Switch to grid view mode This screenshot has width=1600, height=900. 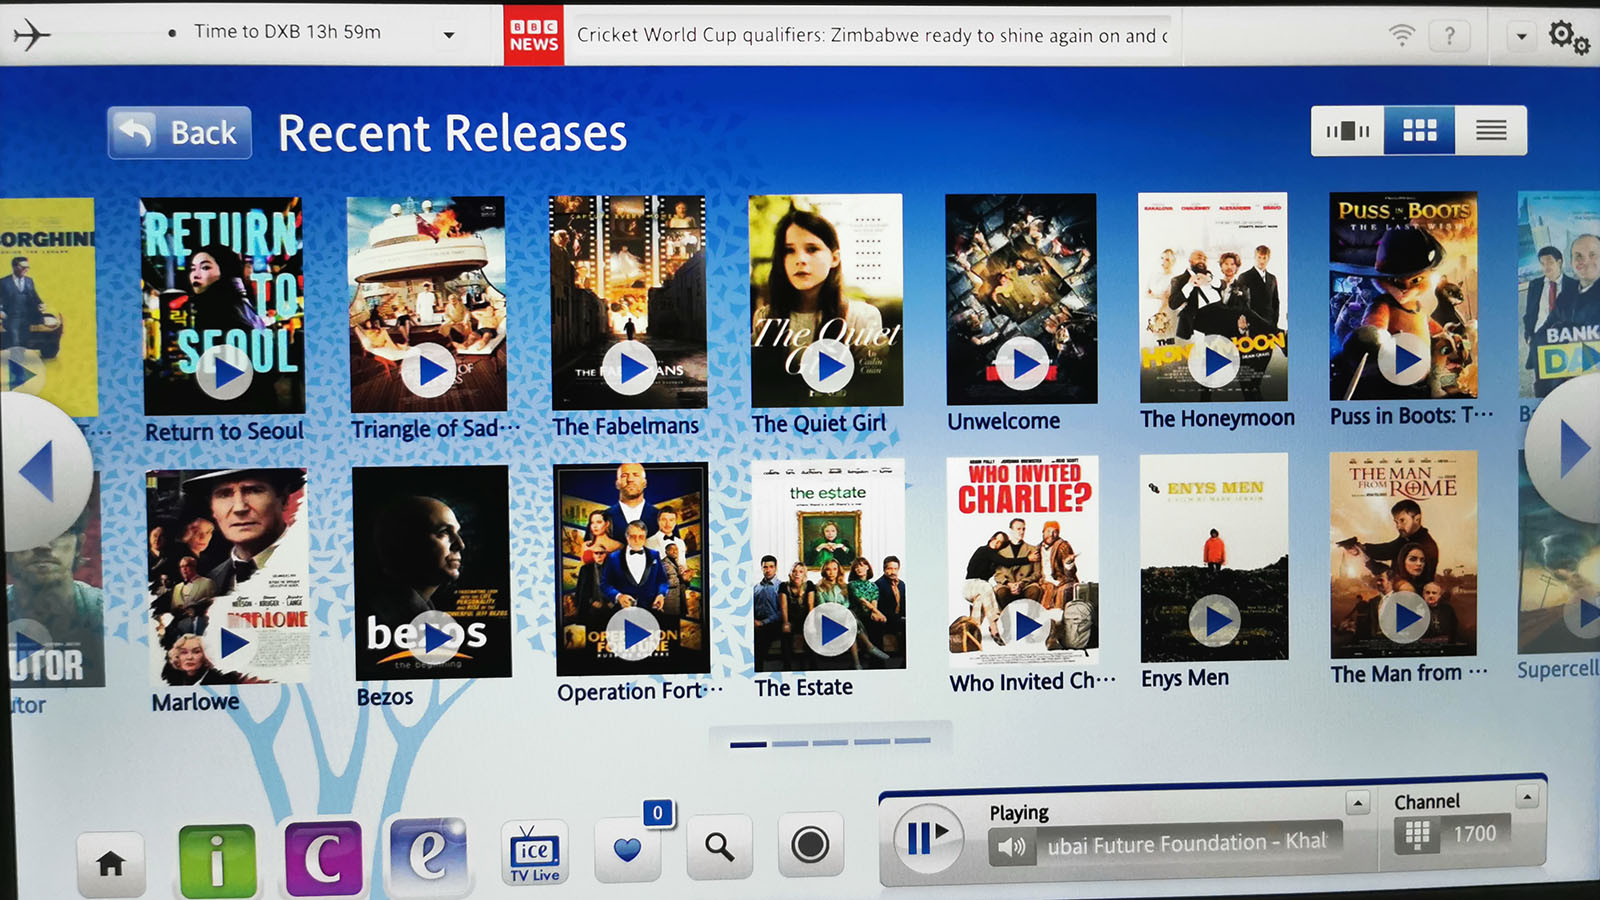pyautogui.click(x=1419, y=130)
